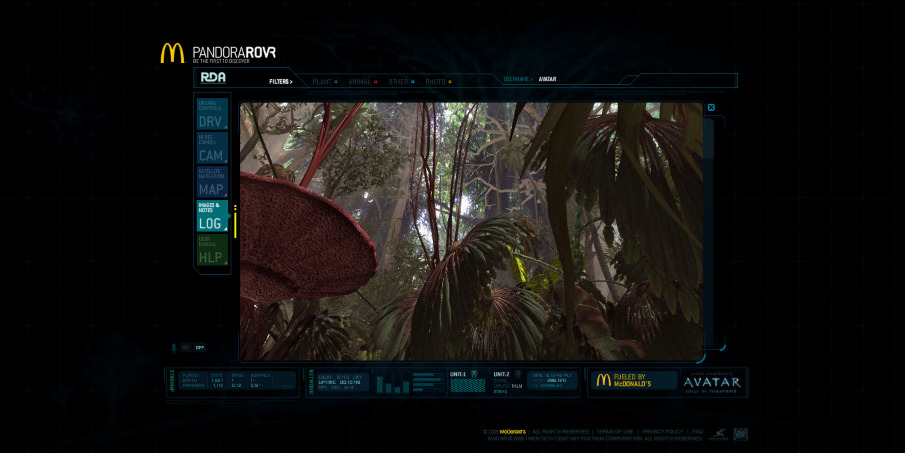Click the Filters label with arrow
Image resolution: width=905 pixels, height=453 pixels.
pos(281,82)
